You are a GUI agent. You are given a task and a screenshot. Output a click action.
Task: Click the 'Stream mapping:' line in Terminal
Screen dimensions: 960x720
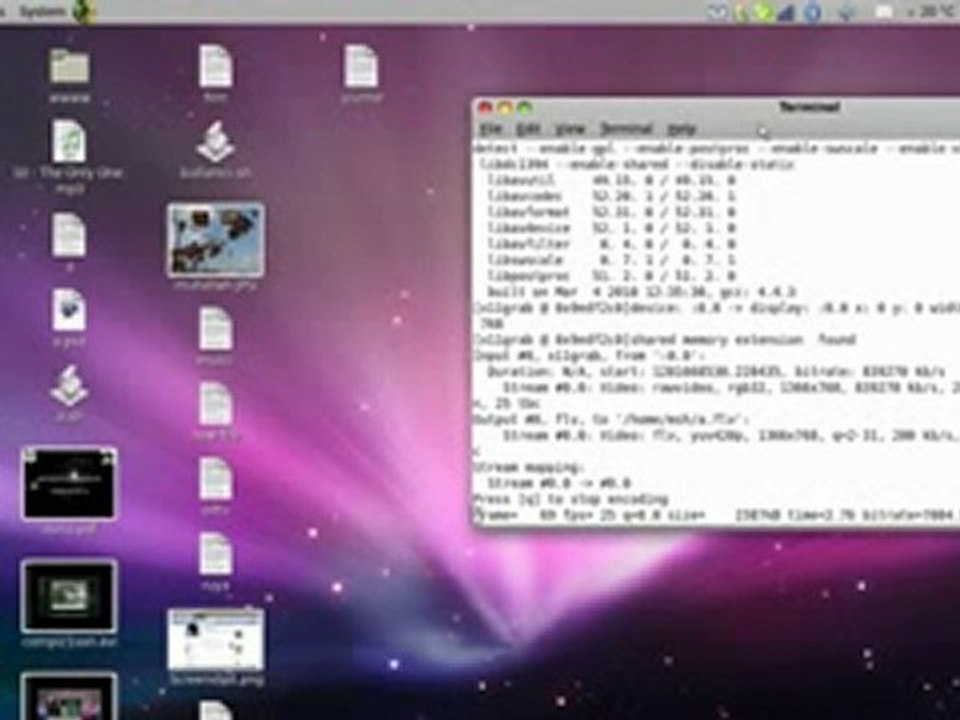pyautogui.click(x=529, y=467)
